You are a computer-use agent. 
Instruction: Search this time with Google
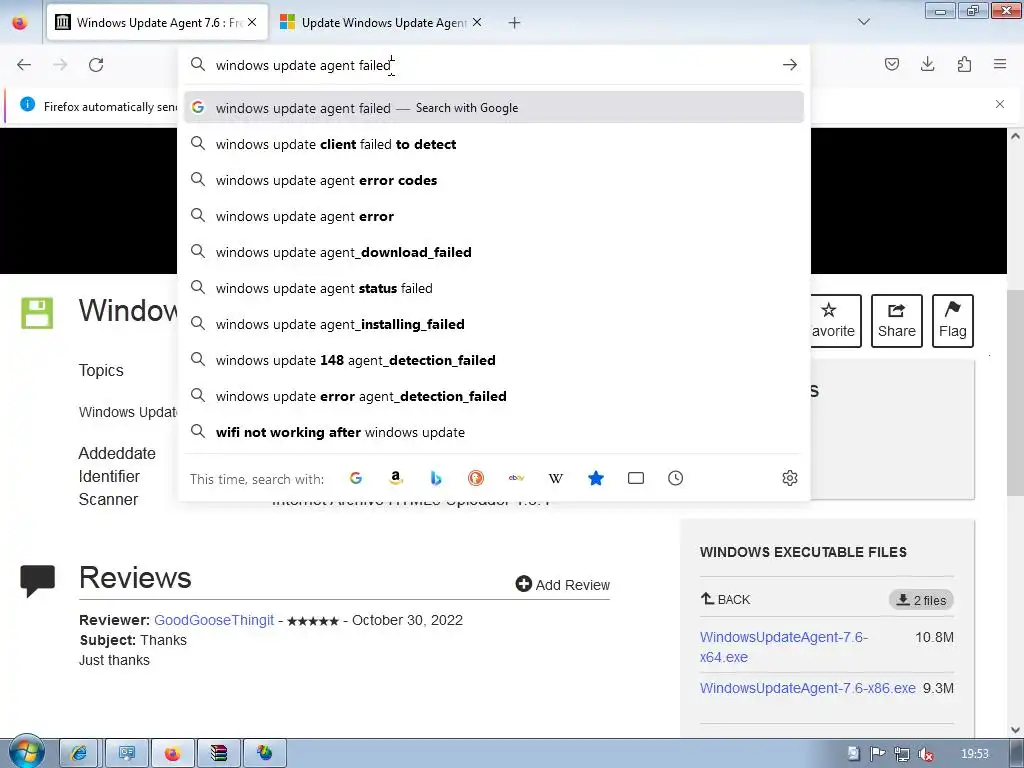pos(355,478)
